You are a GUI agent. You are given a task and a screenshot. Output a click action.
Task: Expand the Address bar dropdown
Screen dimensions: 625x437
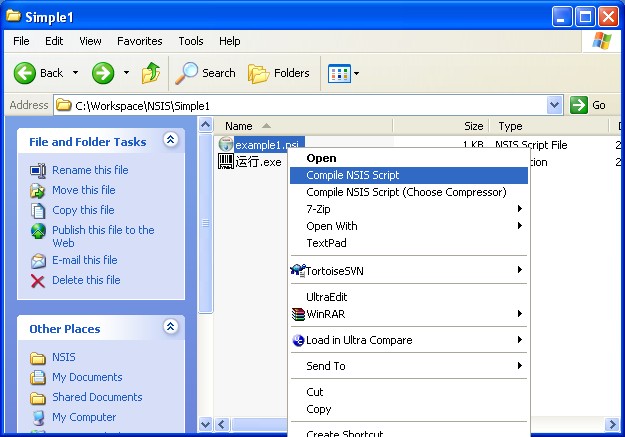click(x=554, y=105)
